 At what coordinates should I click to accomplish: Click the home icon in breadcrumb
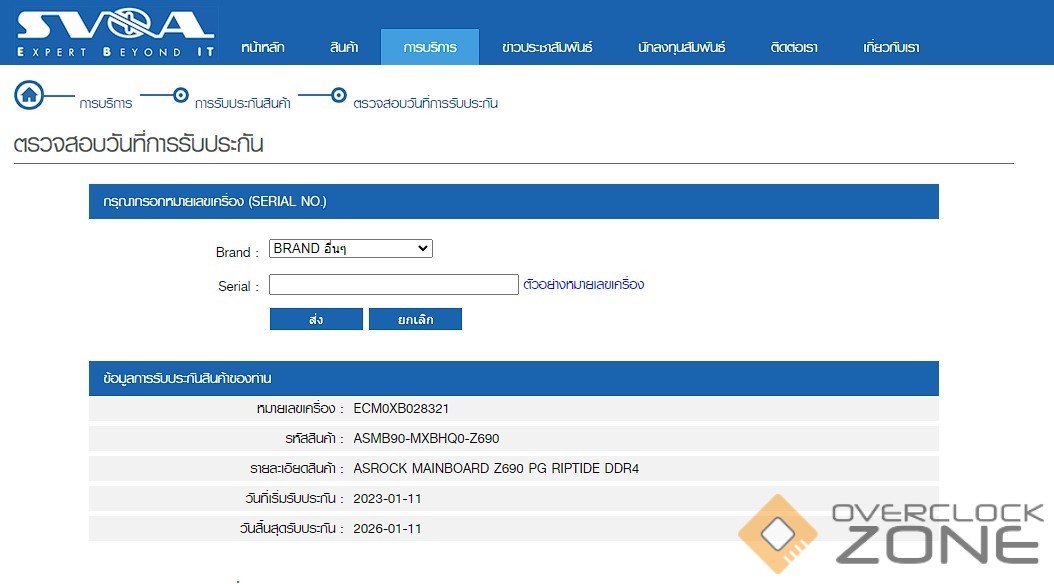pos(29,95)
